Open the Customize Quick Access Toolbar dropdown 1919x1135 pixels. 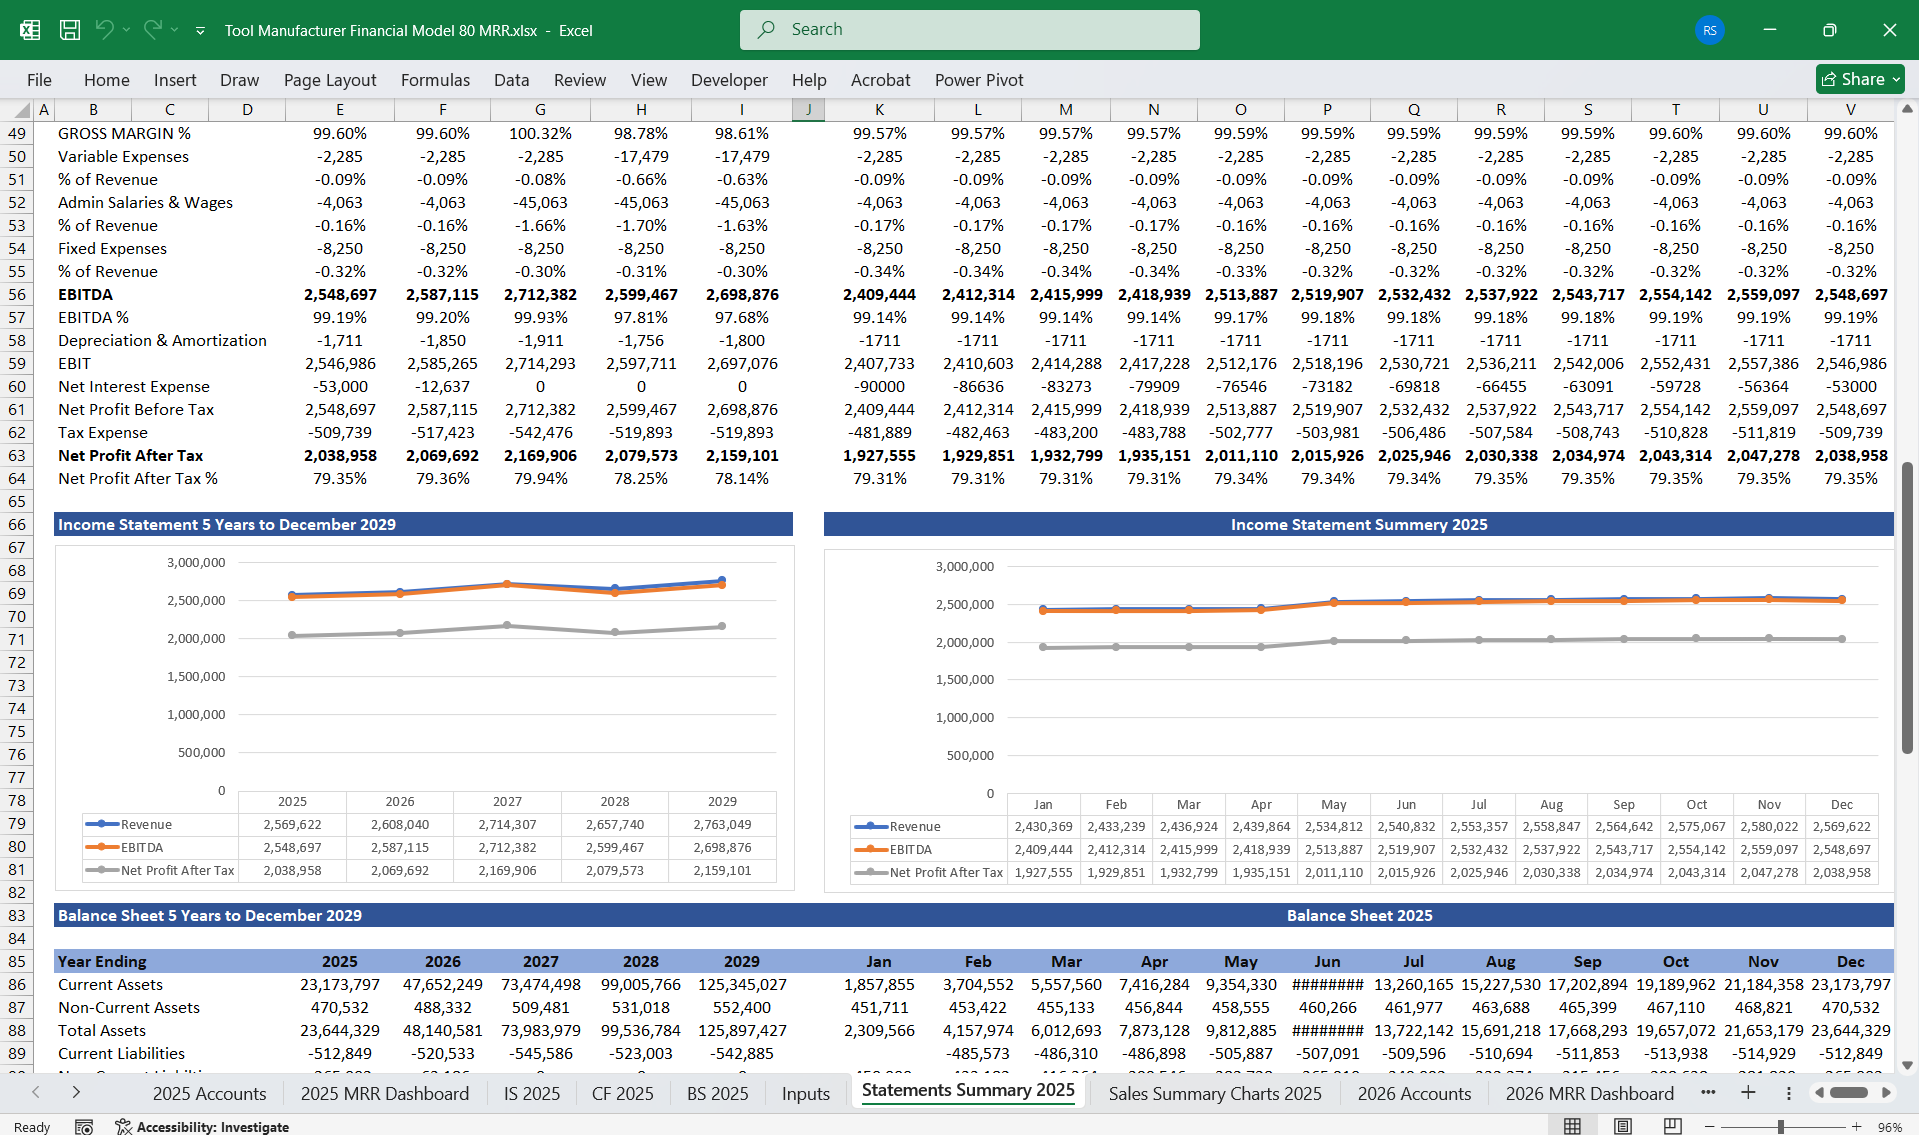(200, 30)
